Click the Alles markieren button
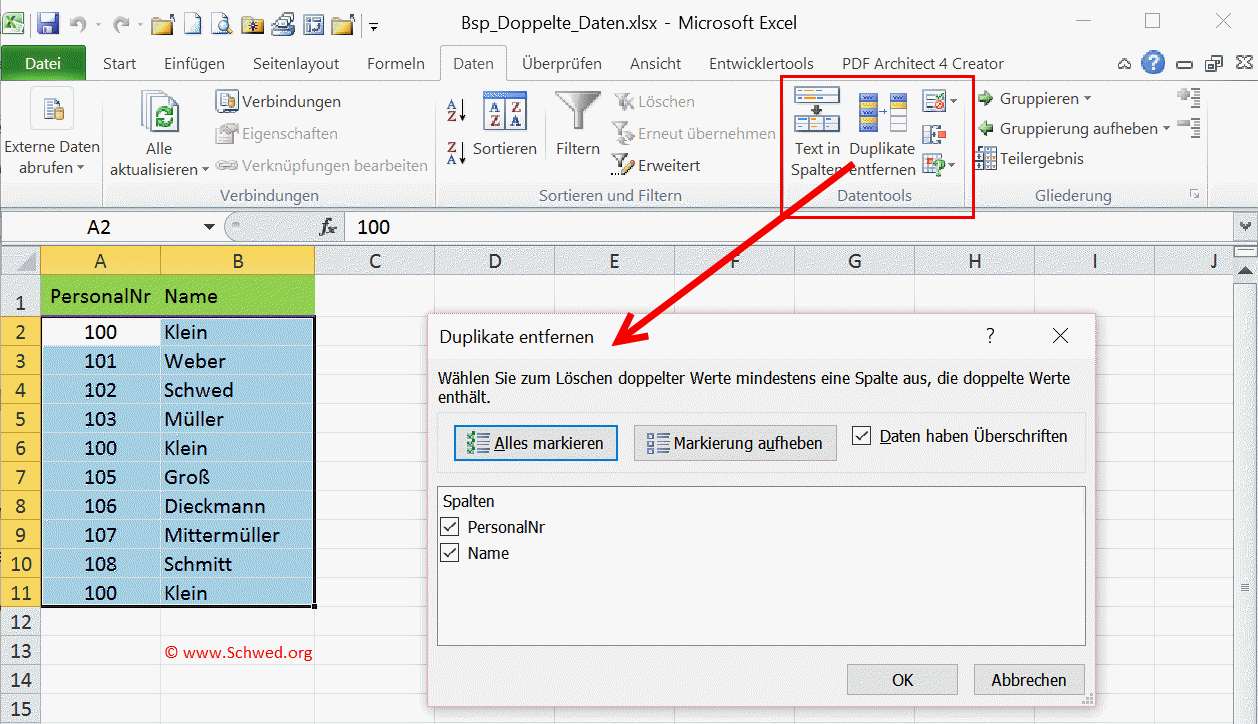The image size is (1258, 724). [x=536, y=443]
